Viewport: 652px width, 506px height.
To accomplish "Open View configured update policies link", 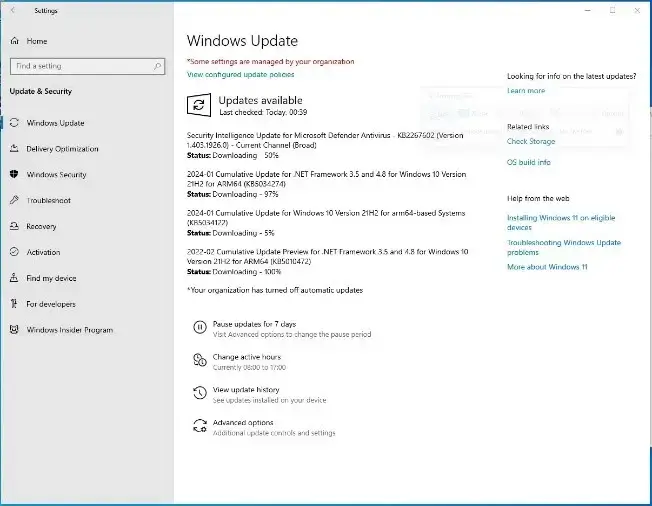I will [240, 74].
